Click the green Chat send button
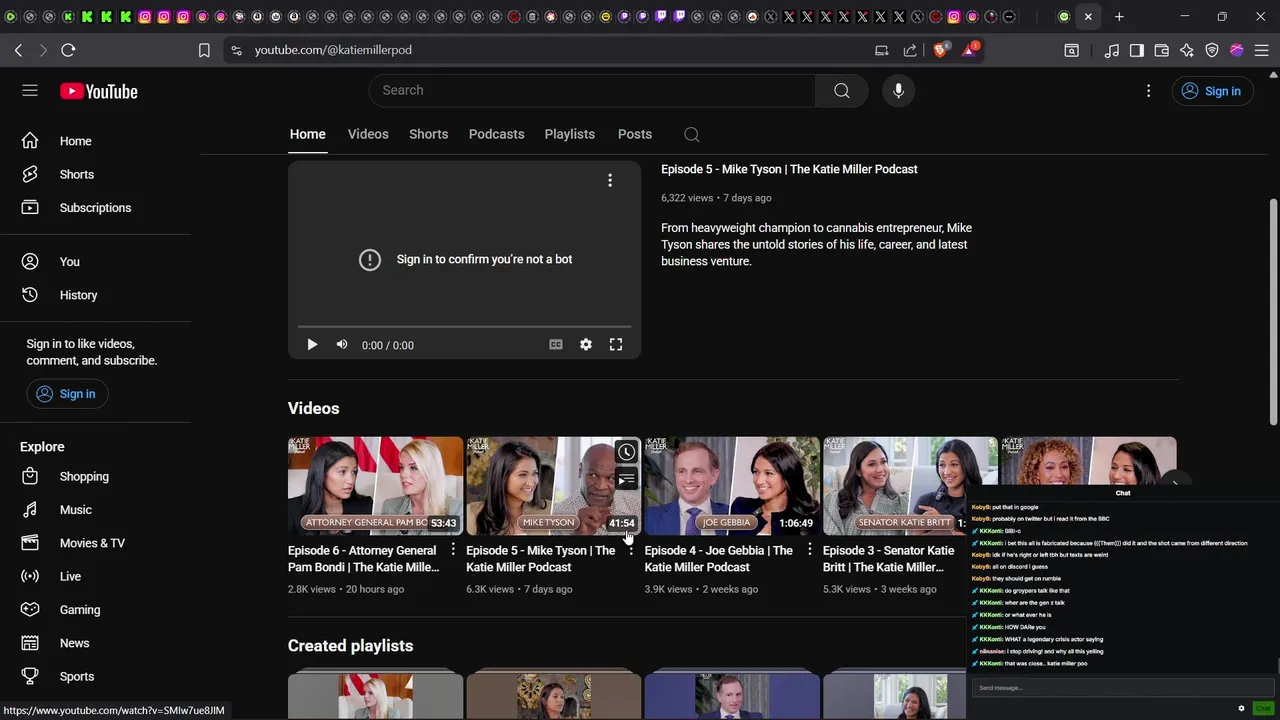This screenshot has width=1280, height=720. 1263,708
